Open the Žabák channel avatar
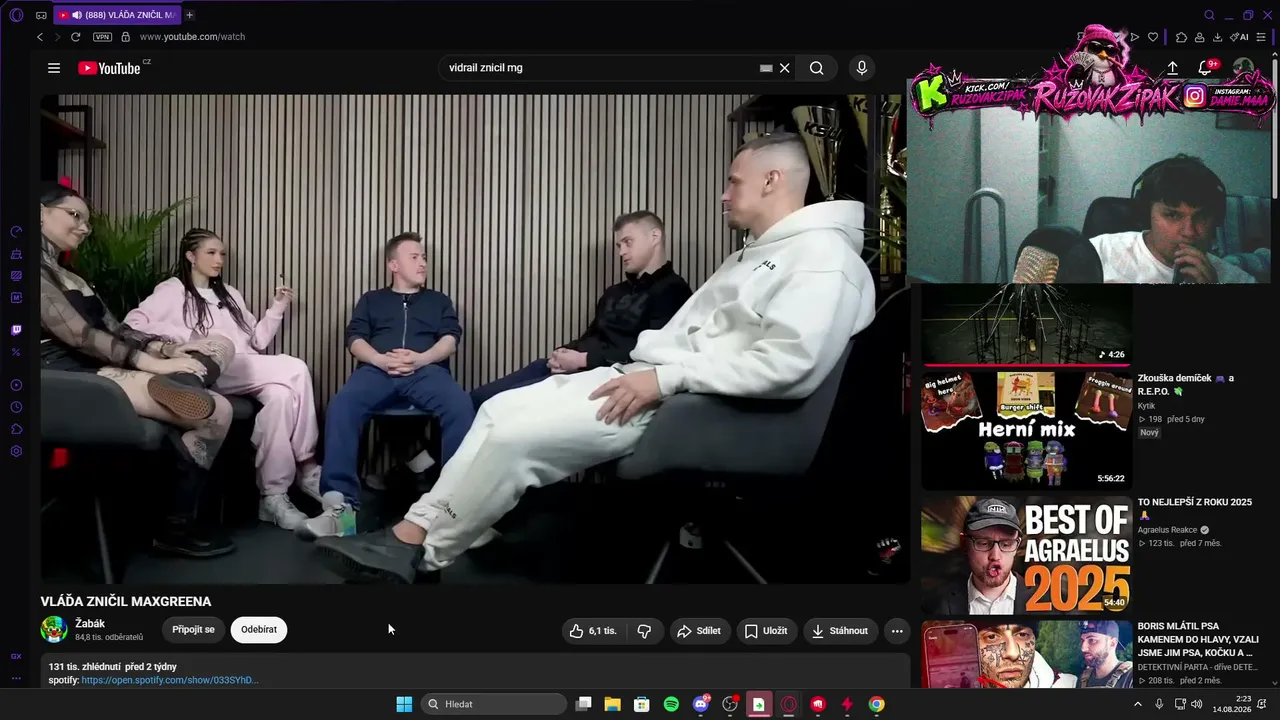Image resolution: width=1280 pixels, height=720 pixels. 54,630
